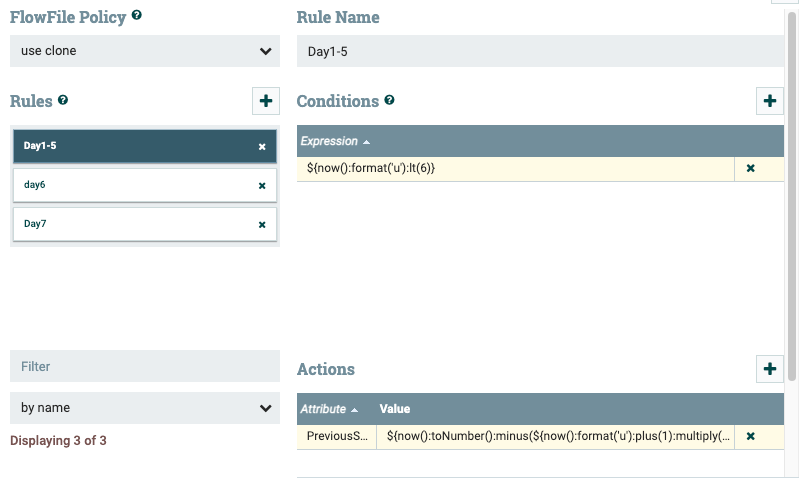Show FlowFile Policy help tooltip
This screenshot has height=483, width=802.
click(x=136, y=16)
